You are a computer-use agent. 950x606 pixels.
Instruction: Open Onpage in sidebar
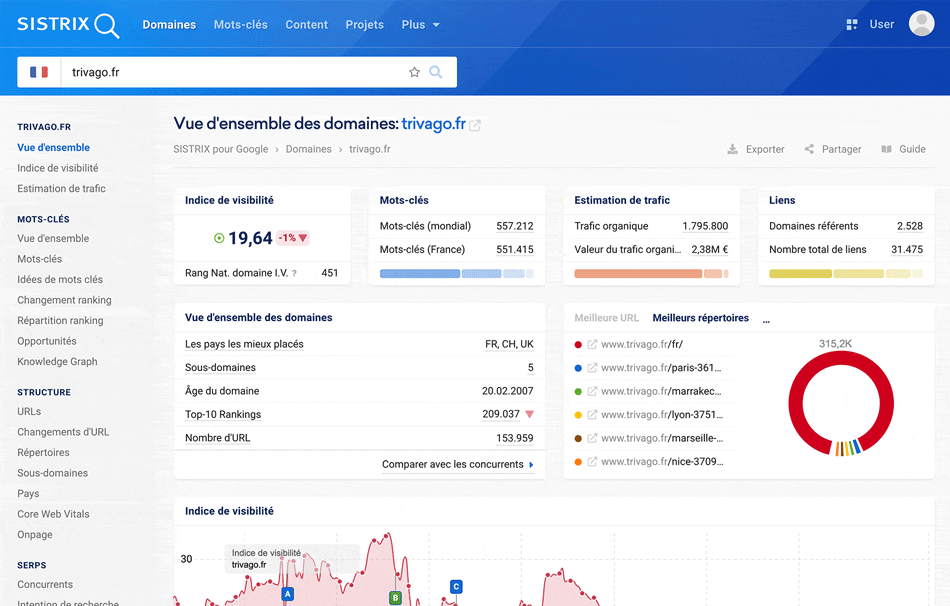[x=35, y=535]
